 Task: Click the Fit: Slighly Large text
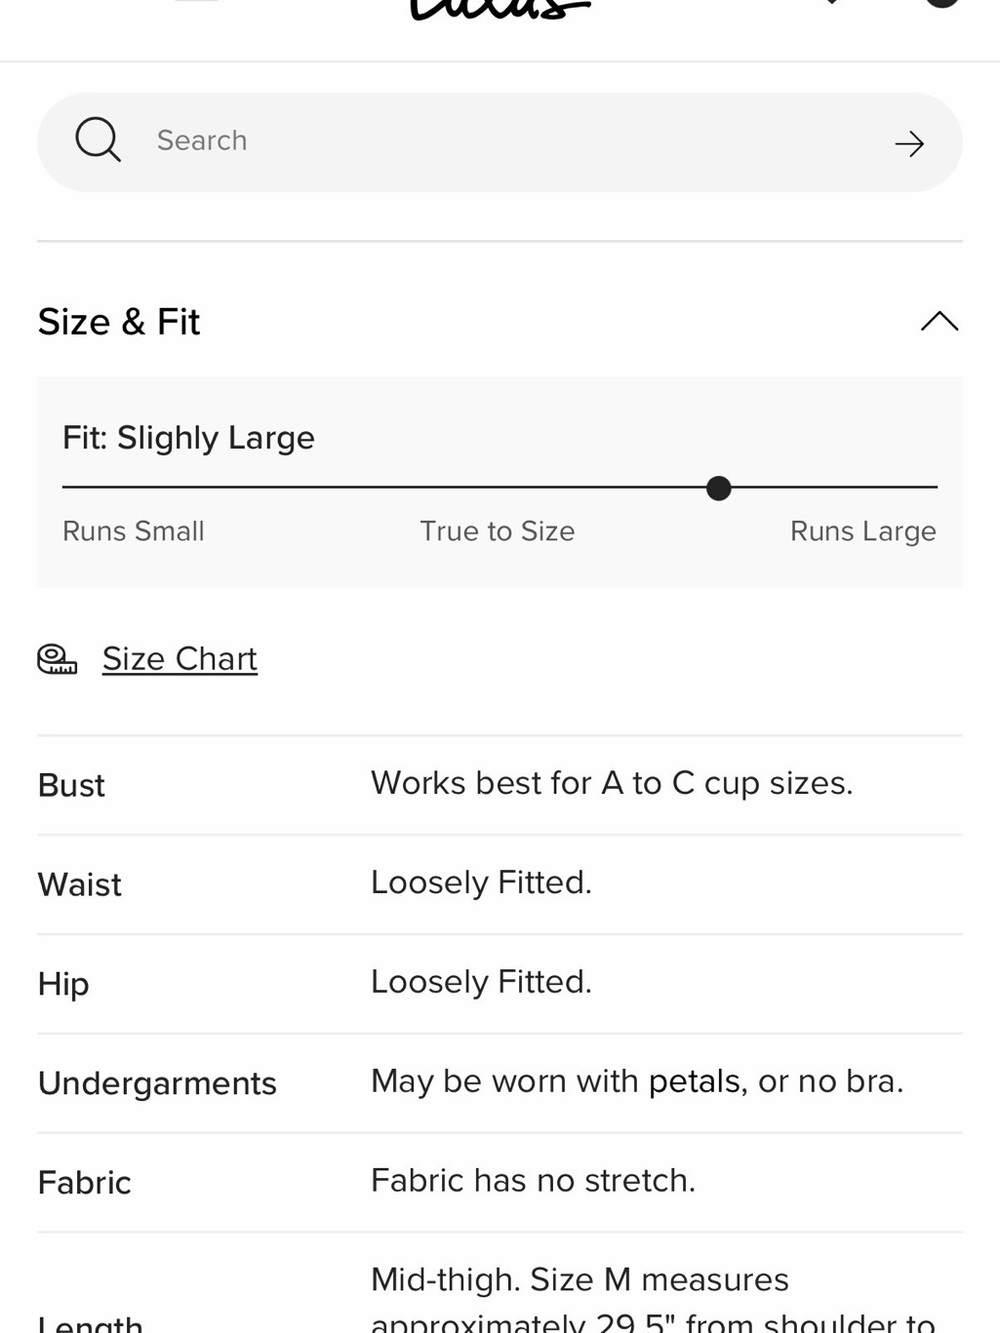pos(188,438)
